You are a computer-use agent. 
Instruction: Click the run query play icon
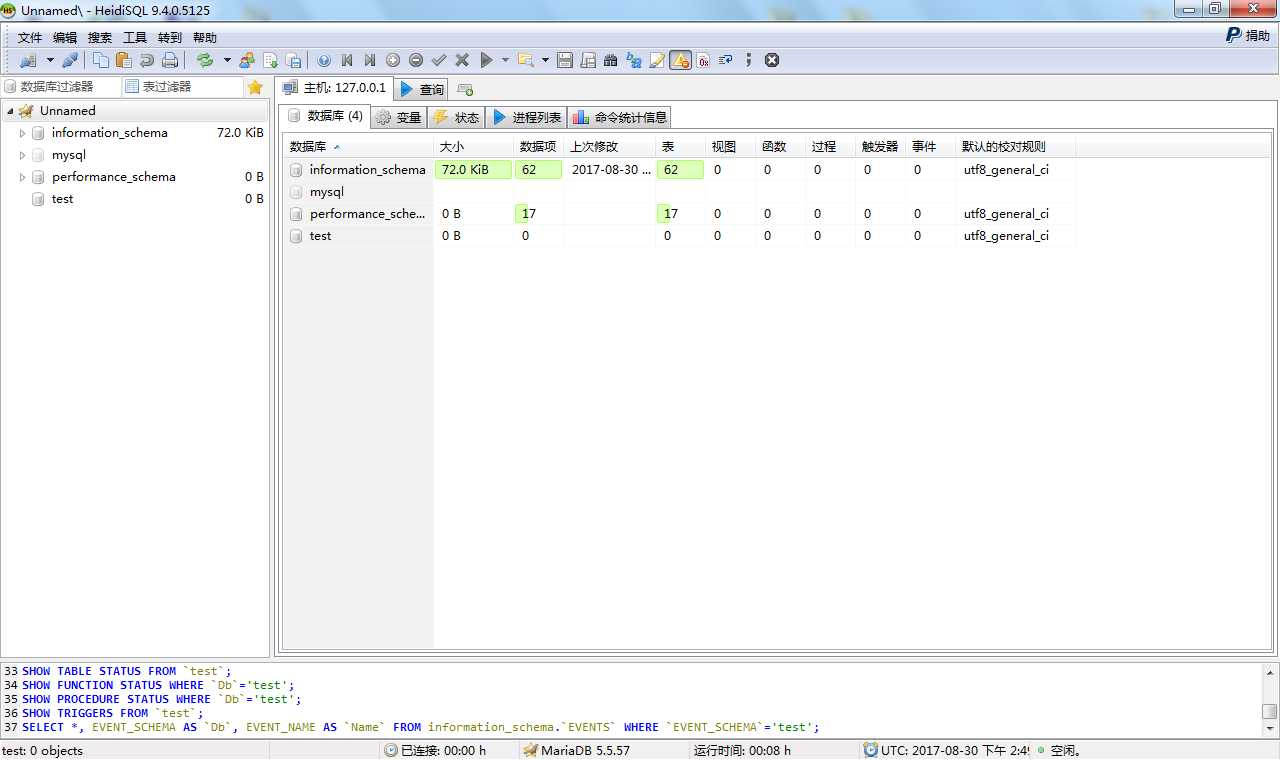(x=486, y=60)
